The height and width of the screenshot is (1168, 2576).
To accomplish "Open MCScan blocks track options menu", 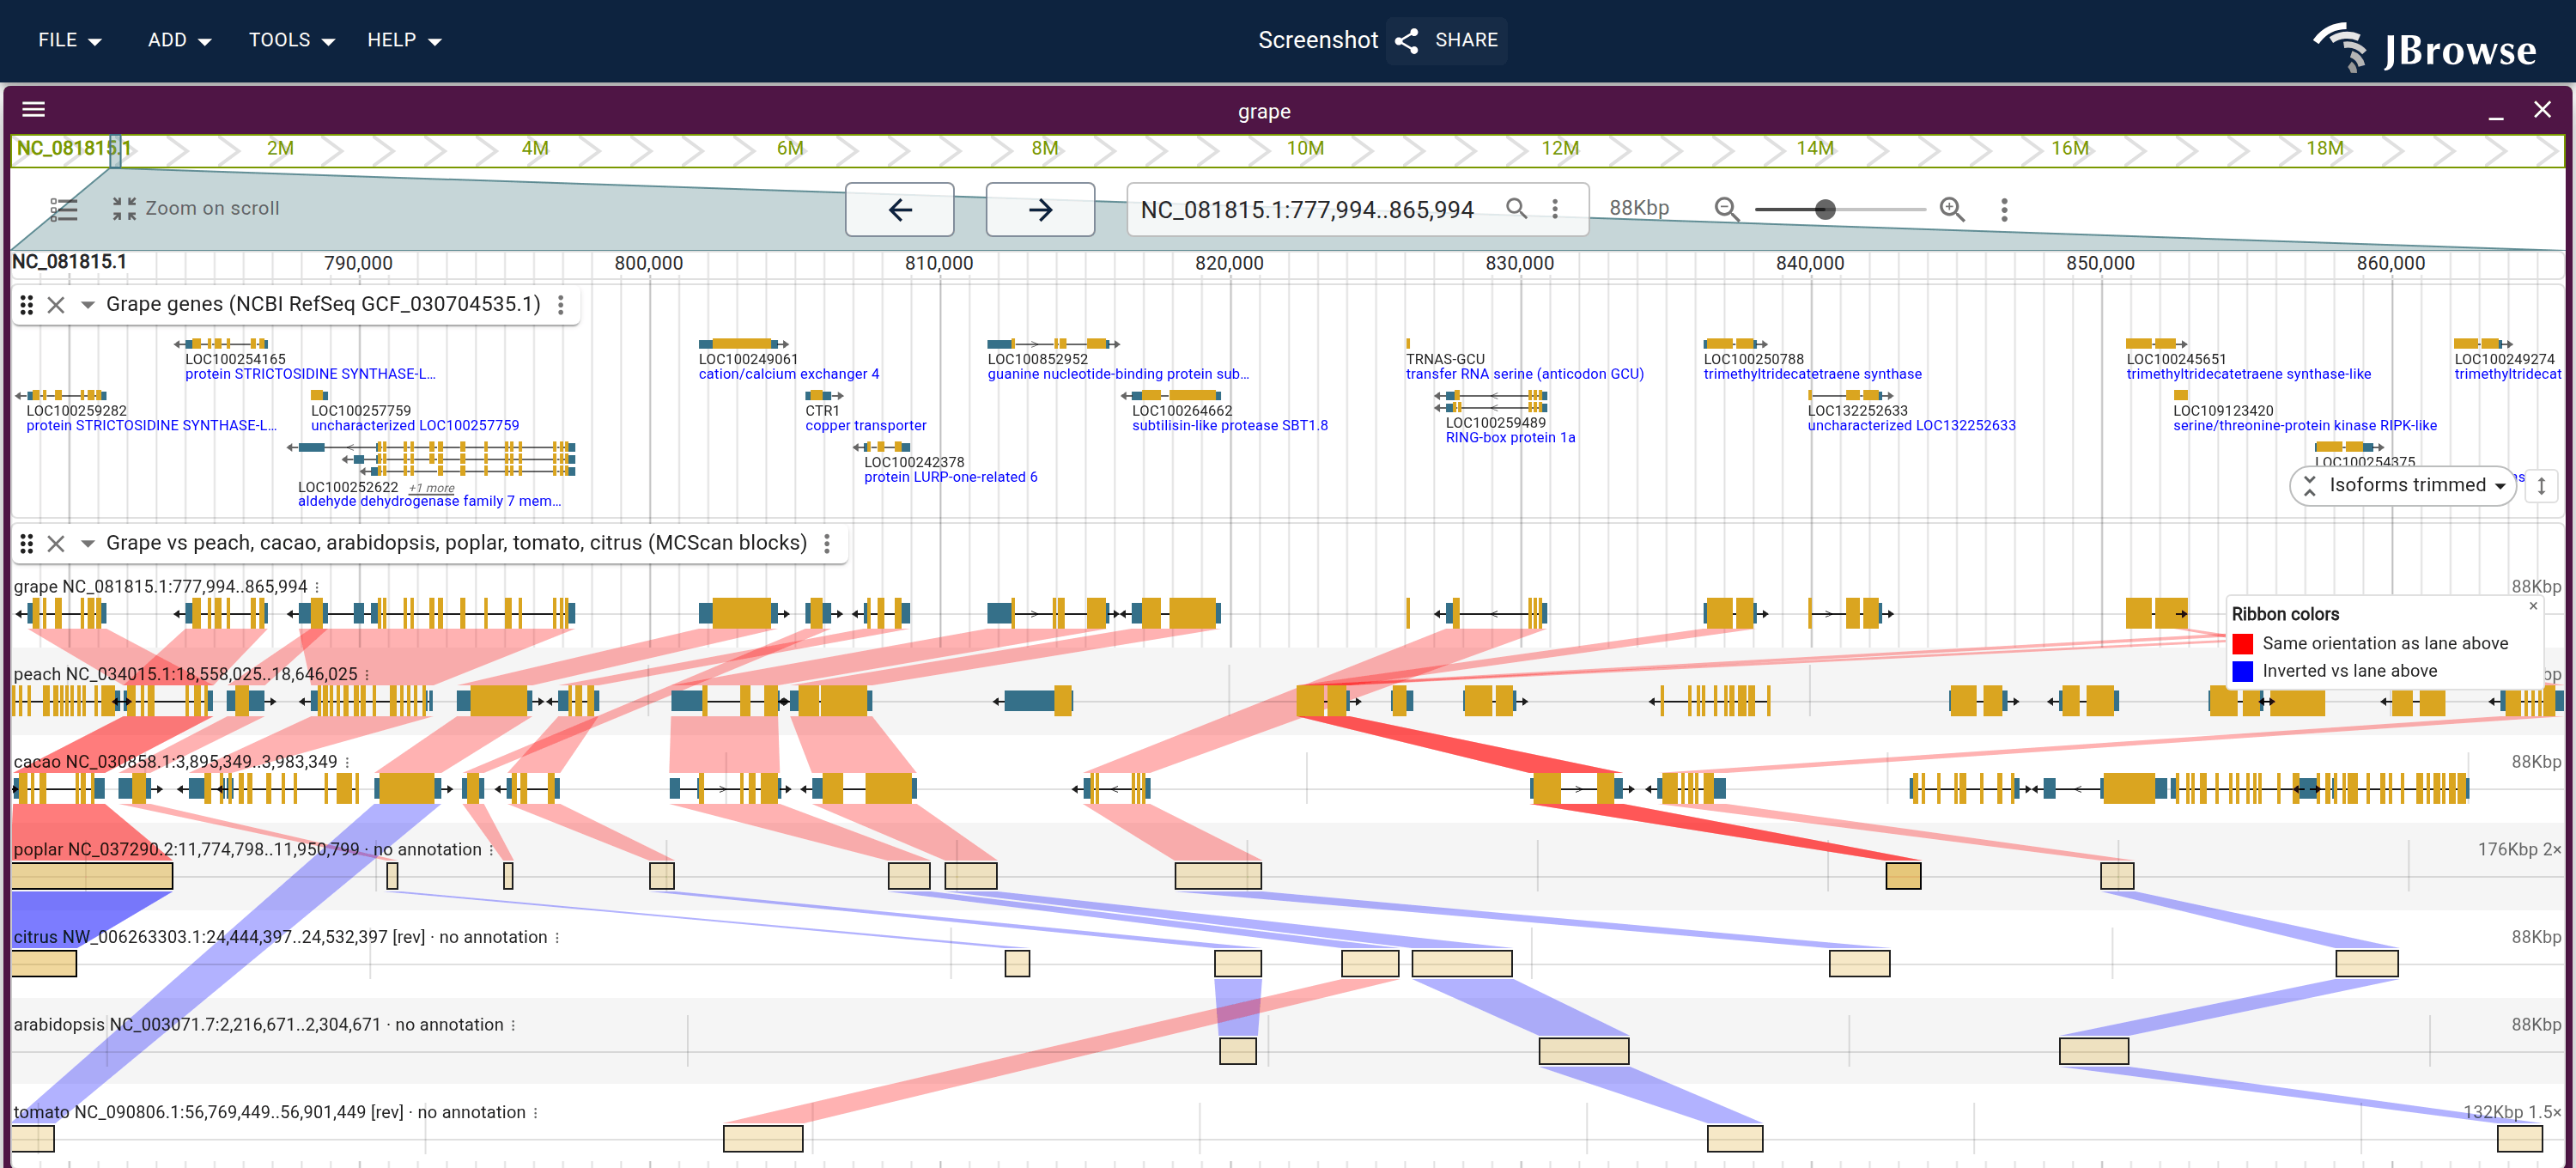I will (826, 543).
